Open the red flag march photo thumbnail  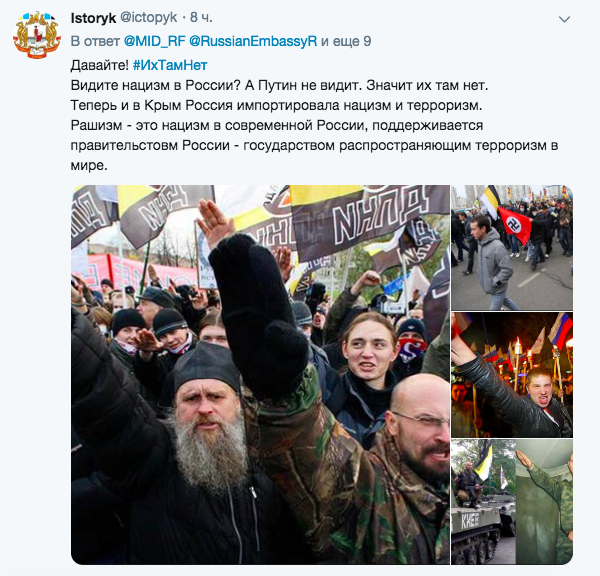512,248
